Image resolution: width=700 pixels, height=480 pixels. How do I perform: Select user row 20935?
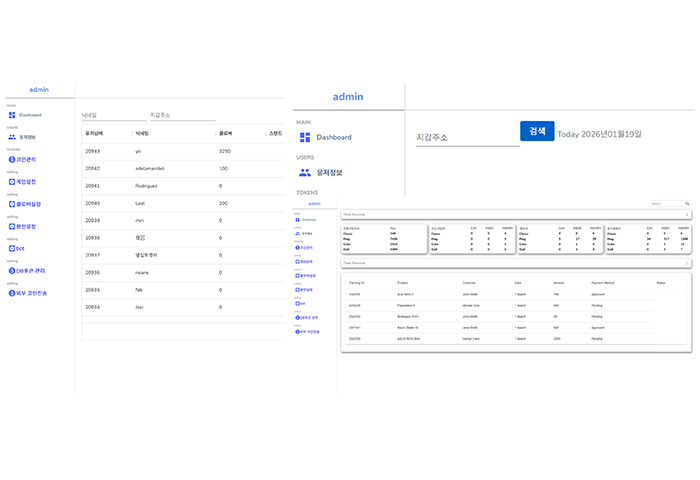(183, 290)
